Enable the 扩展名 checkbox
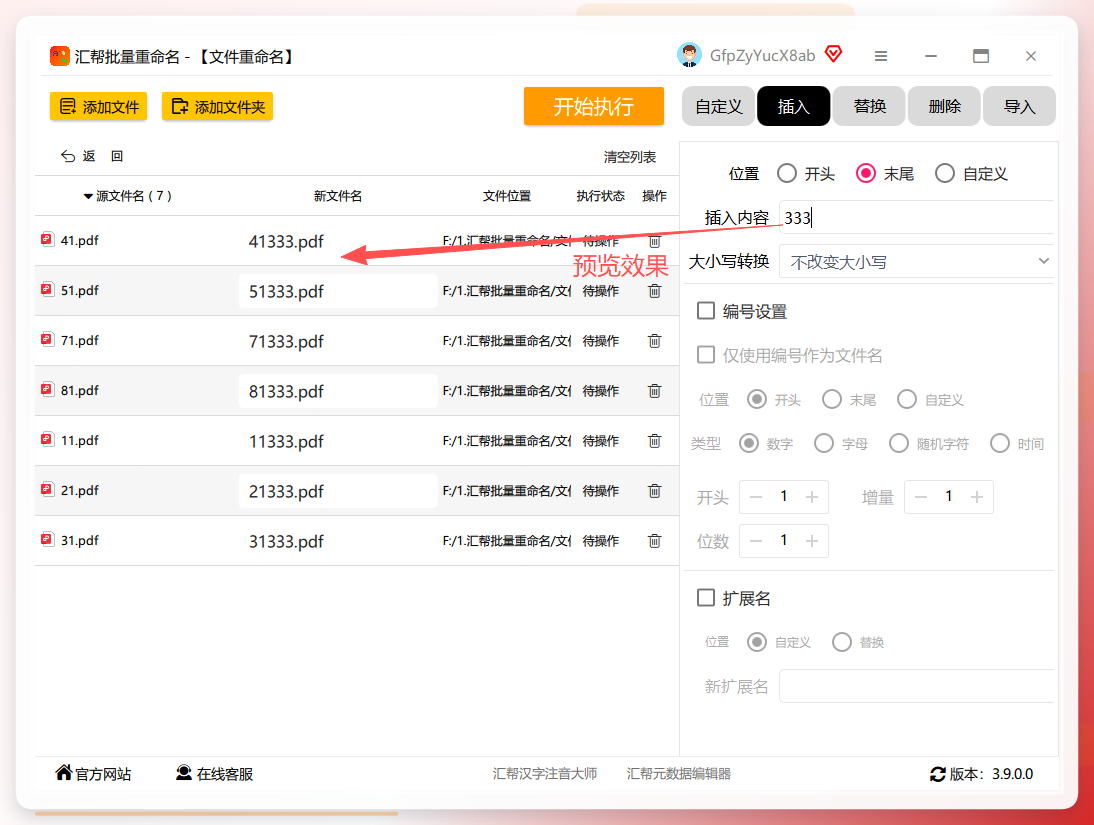Image resolution: width=1094 pixels, height=825 pixels. point(706,597)
